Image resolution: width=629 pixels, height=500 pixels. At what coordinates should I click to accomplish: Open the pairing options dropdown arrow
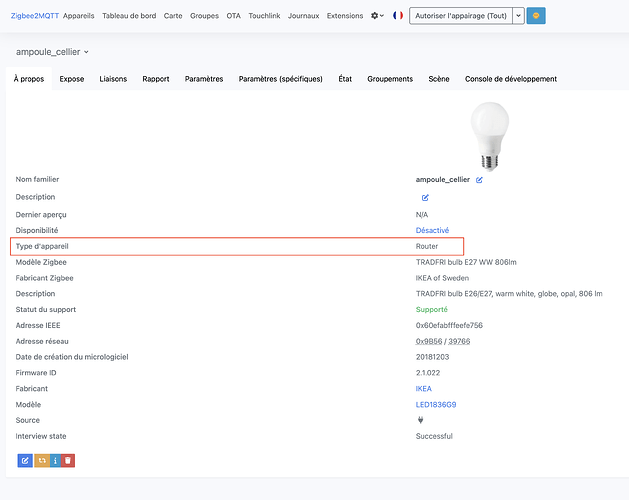[x=517, y=16]
